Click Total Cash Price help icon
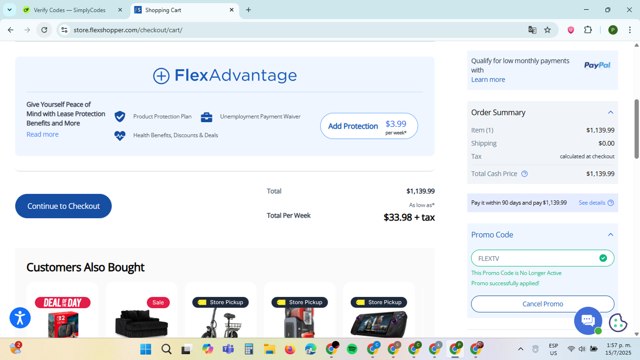Image resolution: width=640 pixels, height=360 pixels. (524, 174)
